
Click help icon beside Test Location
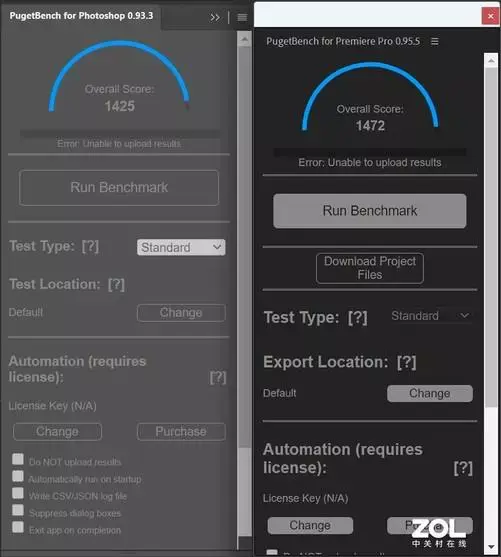[116, 285]
